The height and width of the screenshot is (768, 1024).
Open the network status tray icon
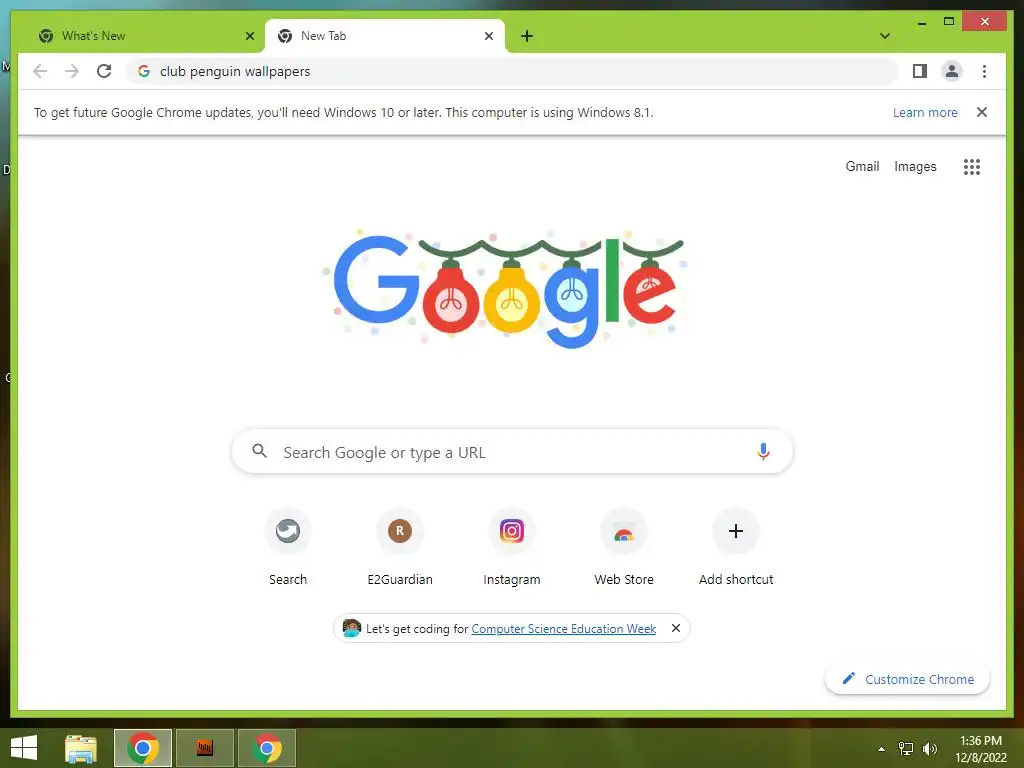point(906,749)
